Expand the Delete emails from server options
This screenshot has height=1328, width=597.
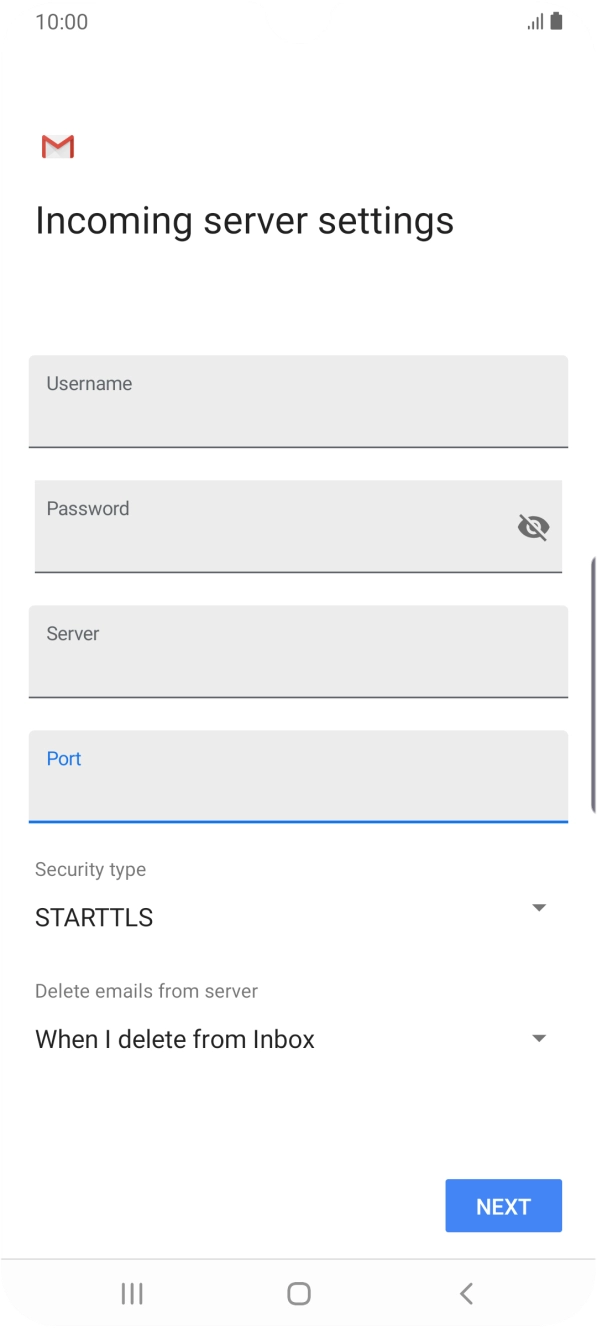point(539,1037)
